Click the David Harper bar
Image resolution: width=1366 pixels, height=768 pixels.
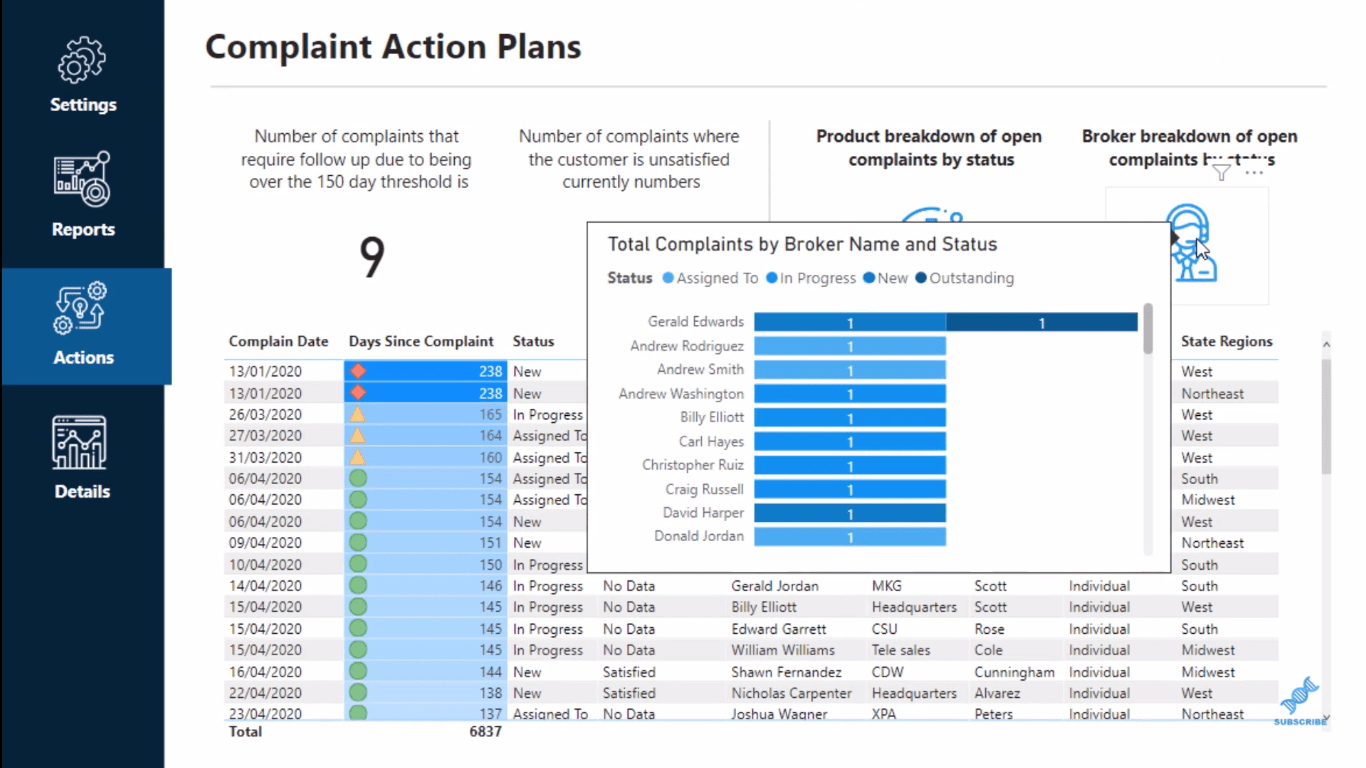tap(850, 513)
